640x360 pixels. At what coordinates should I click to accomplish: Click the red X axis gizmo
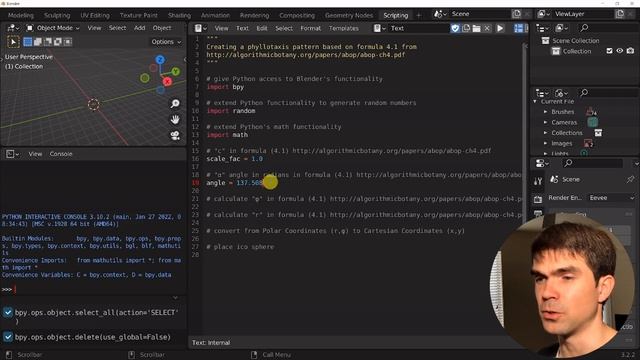coord(167,82)
